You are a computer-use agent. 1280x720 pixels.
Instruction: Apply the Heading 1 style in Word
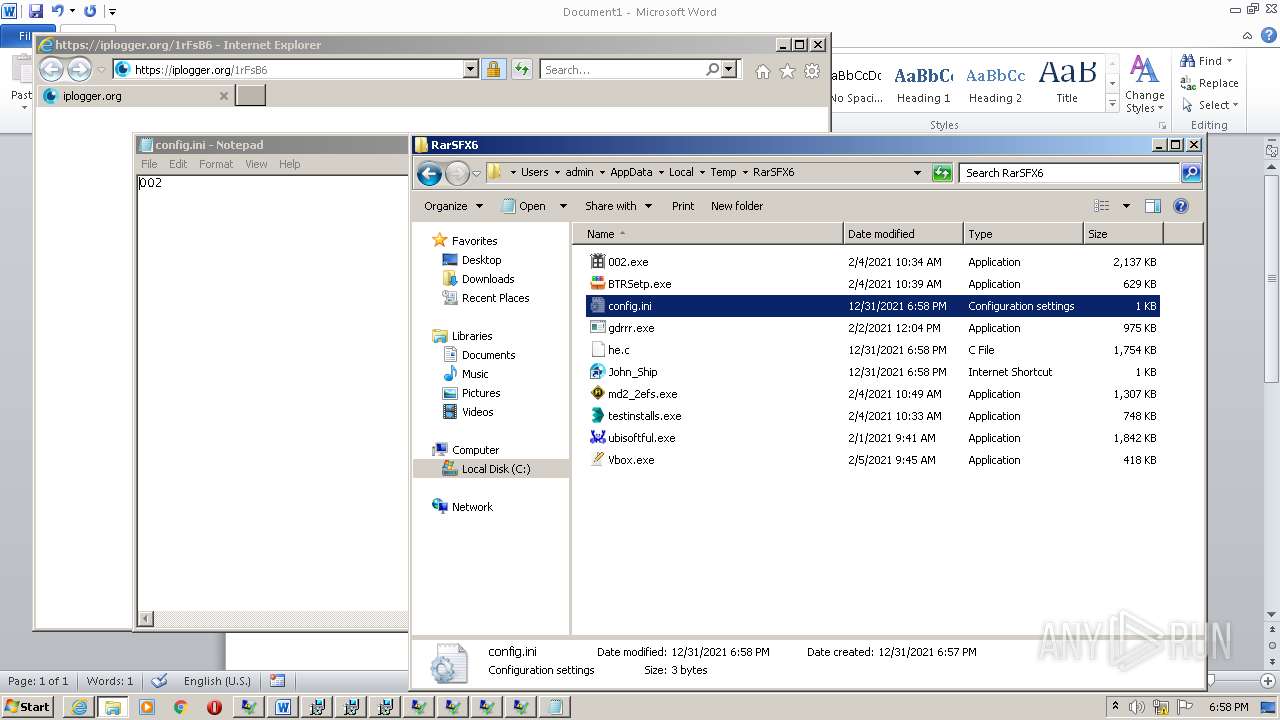coord(923,84)
